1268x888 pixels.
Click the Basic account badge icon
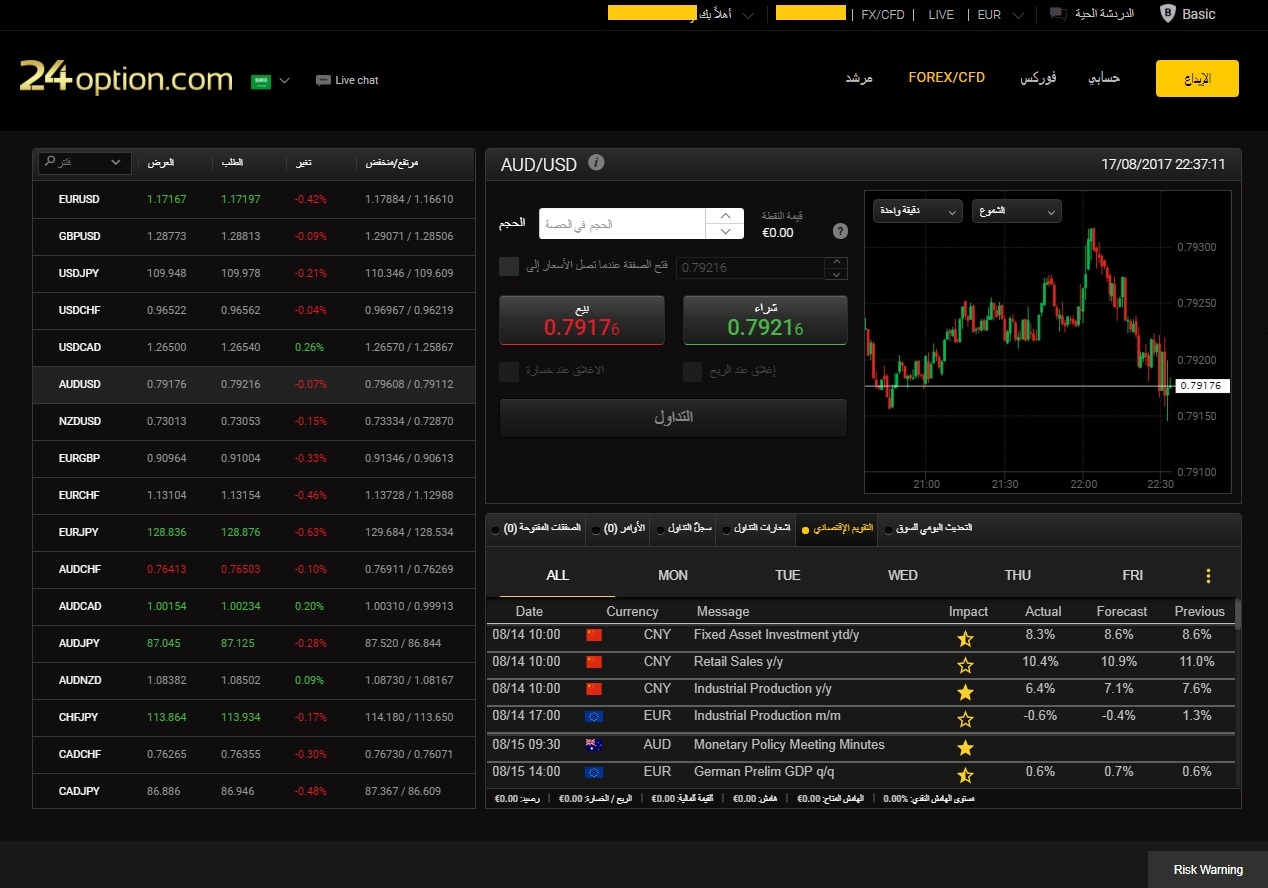point(1167,14)
